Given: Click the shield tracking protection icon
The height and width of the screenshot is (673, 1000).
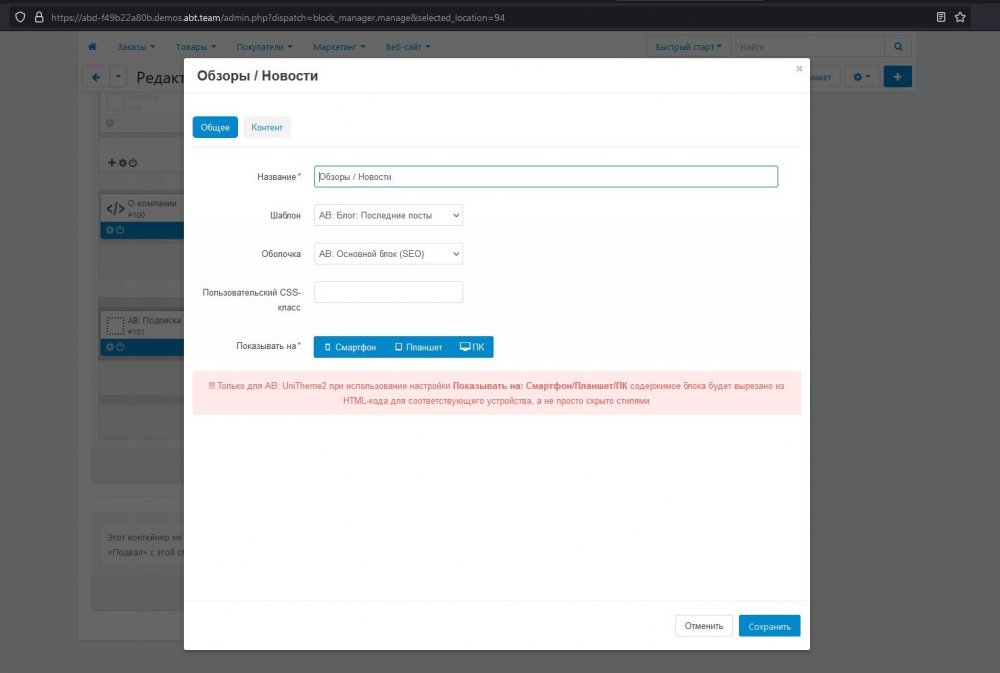Looking at the screenshot, I should coord(19,17).
